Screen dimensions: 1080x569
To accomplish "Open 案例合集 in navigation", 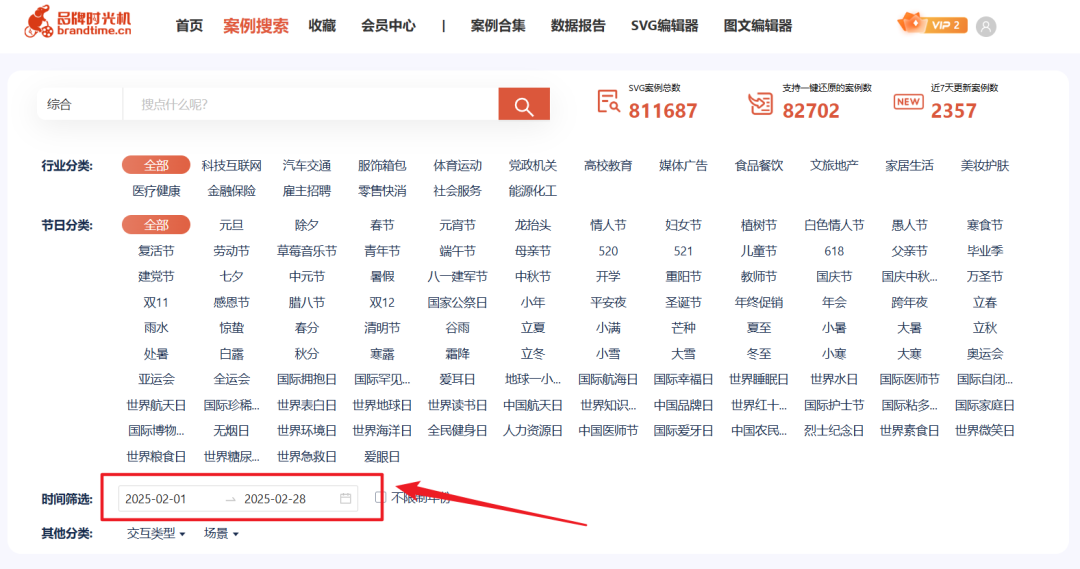I will tap(498, 25).
